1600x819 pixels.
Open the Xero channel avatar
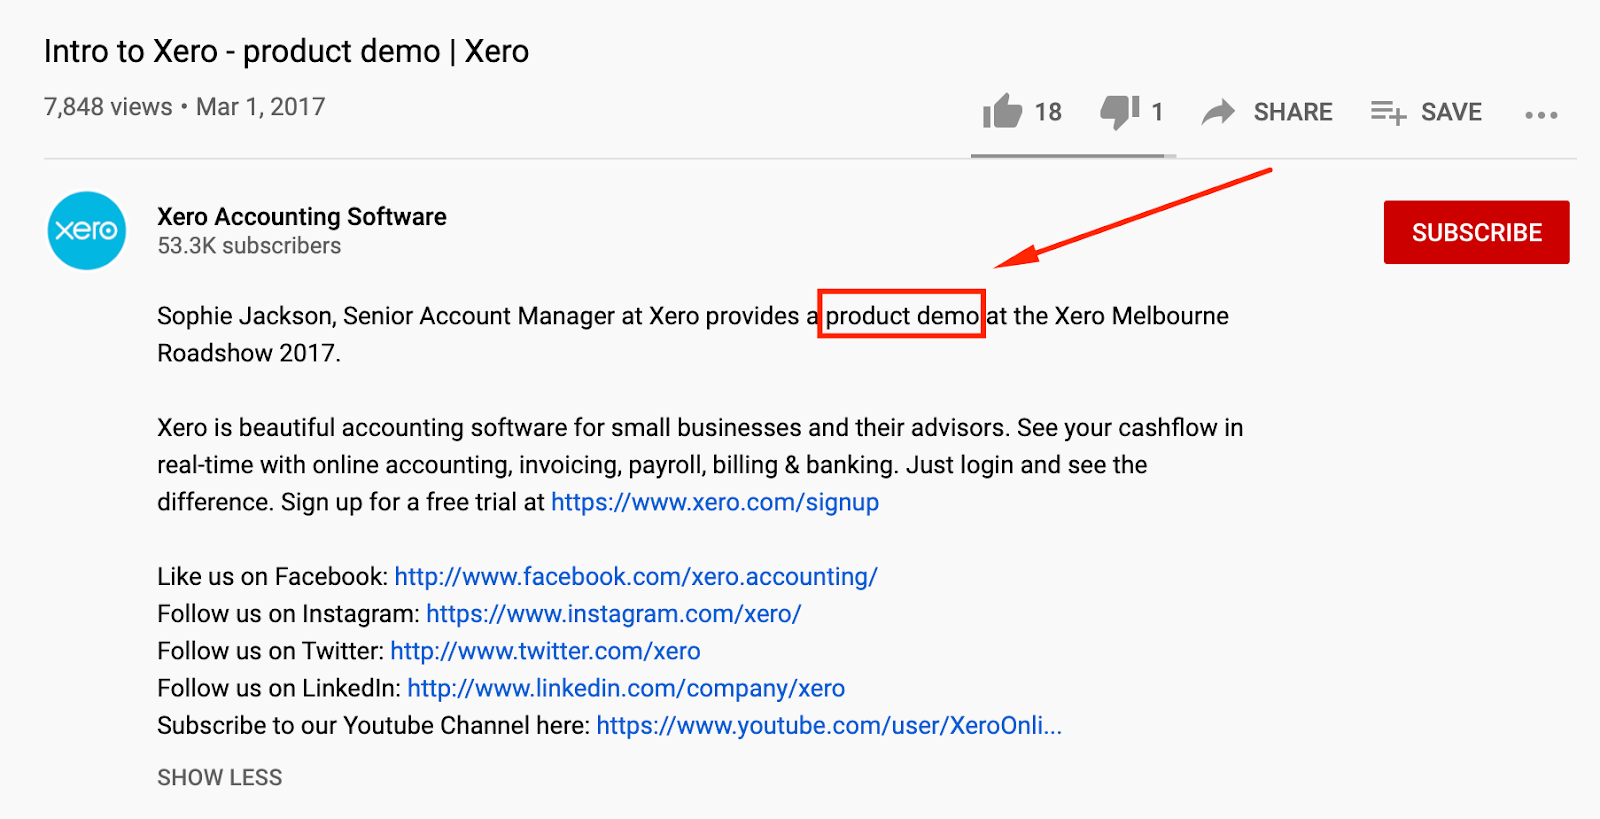pyautogui.click(x=87, y=231)
